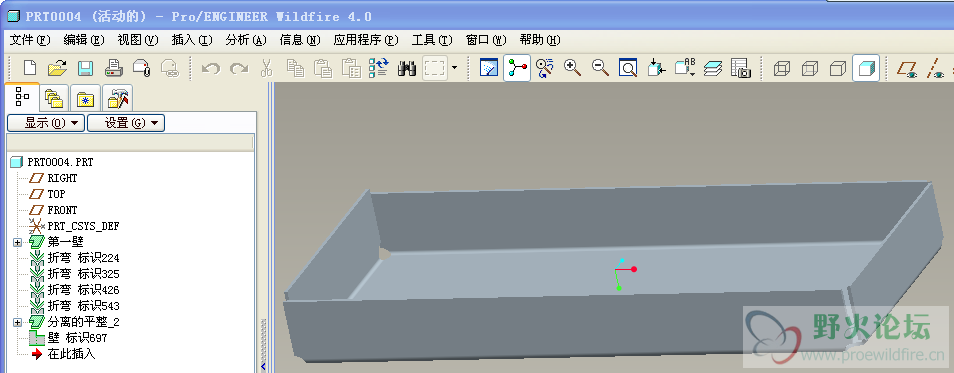The width and height of the screenshot is (954, 373).
Task: Regenerate the model with the regenerate icon
Action: pyautogui.click(x=378, y=68)
